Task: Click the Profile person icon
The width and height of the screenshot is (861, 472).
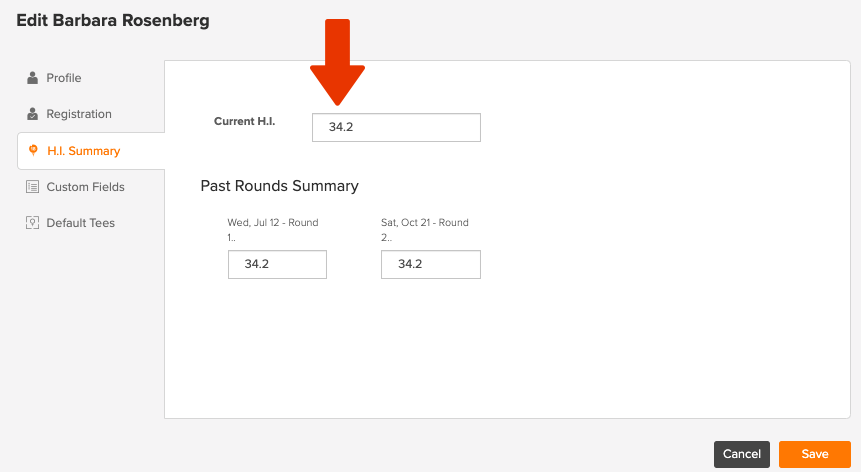Action: [32, 78]
